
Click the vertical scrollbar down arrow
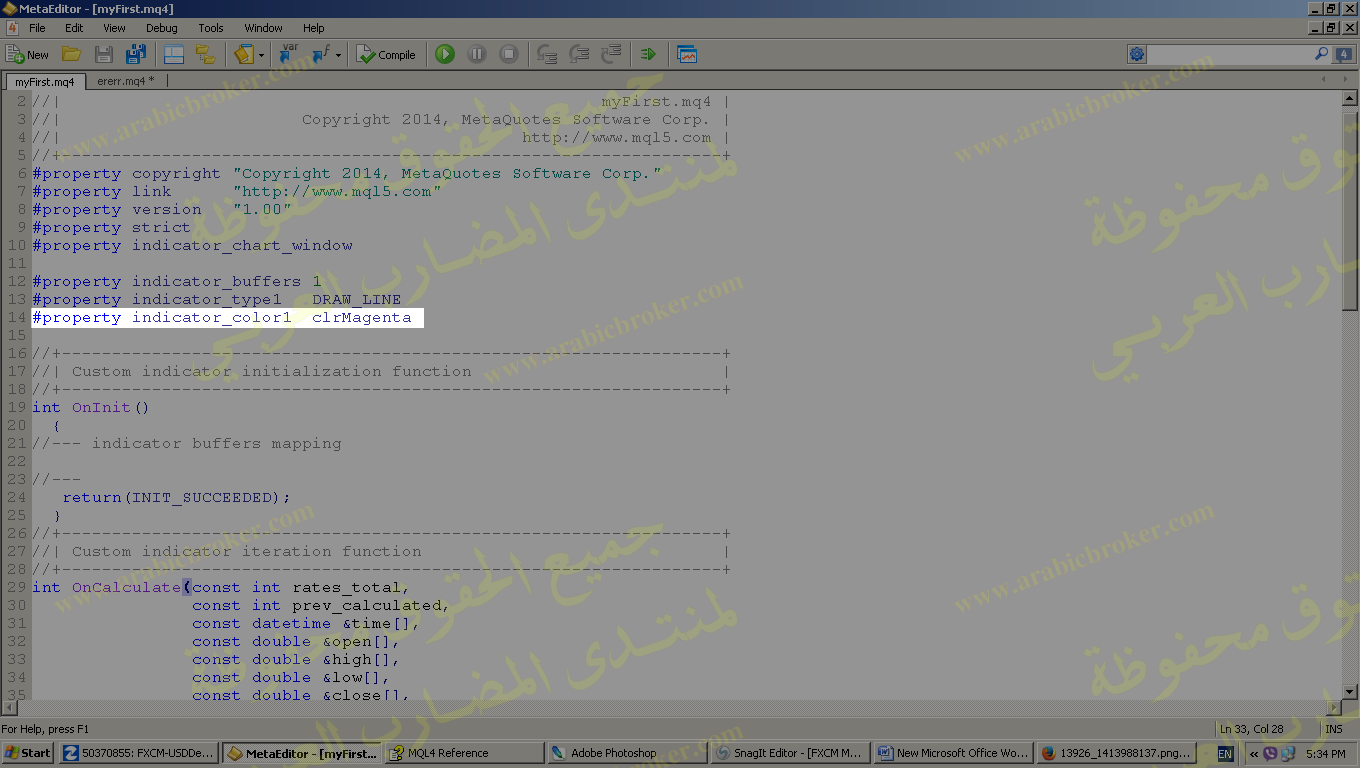point(1350,691)
